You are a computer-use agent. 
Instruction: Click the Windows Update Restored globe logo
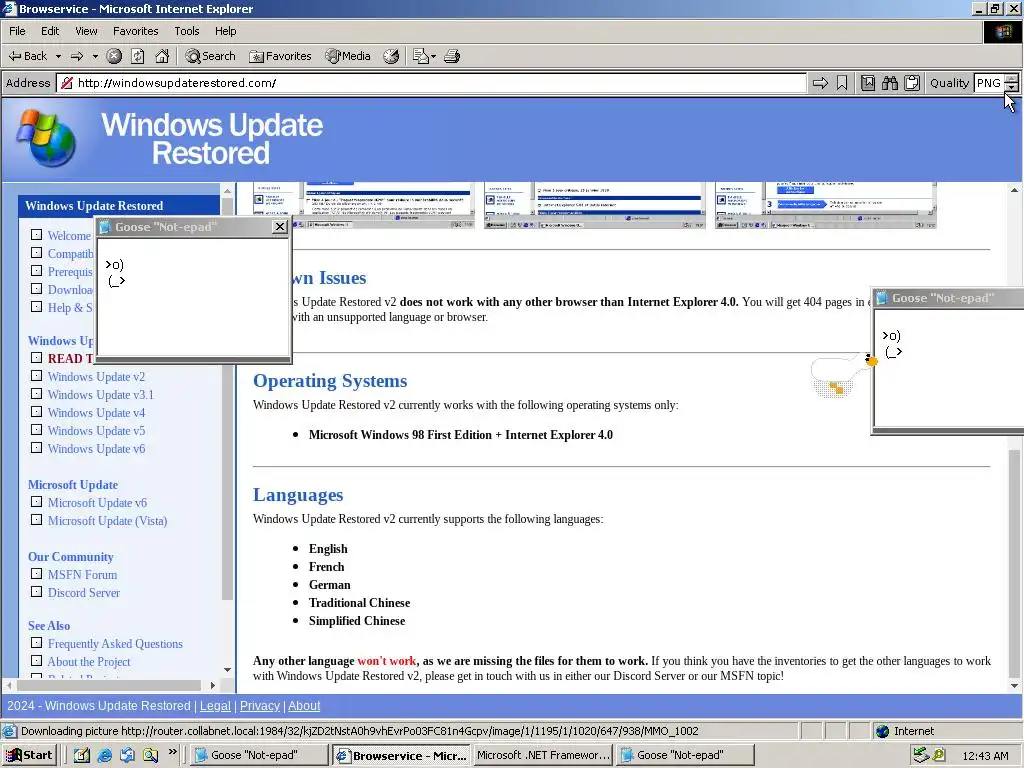[x=46, y=138]
